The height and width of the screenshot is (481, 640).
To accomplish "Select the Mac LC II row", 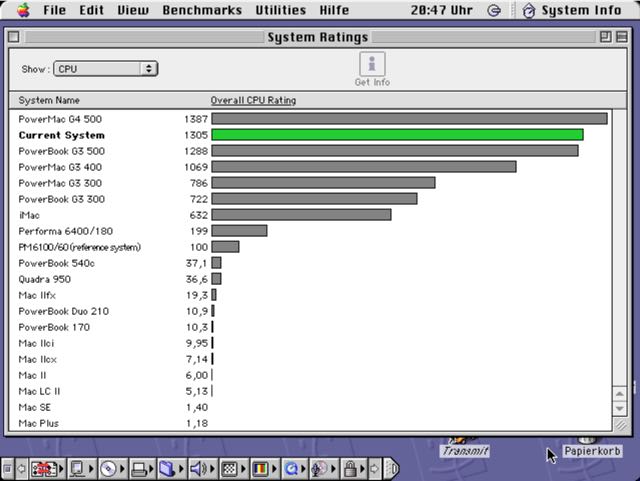I will coord(310,391).
